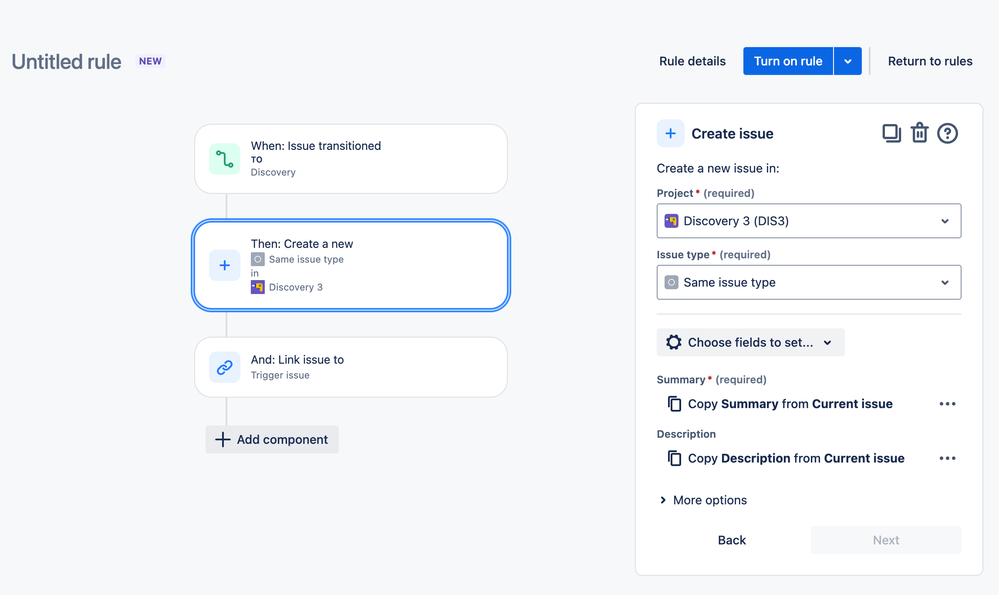Expand More options section
The image size is (999, 595).
(703, 500)
